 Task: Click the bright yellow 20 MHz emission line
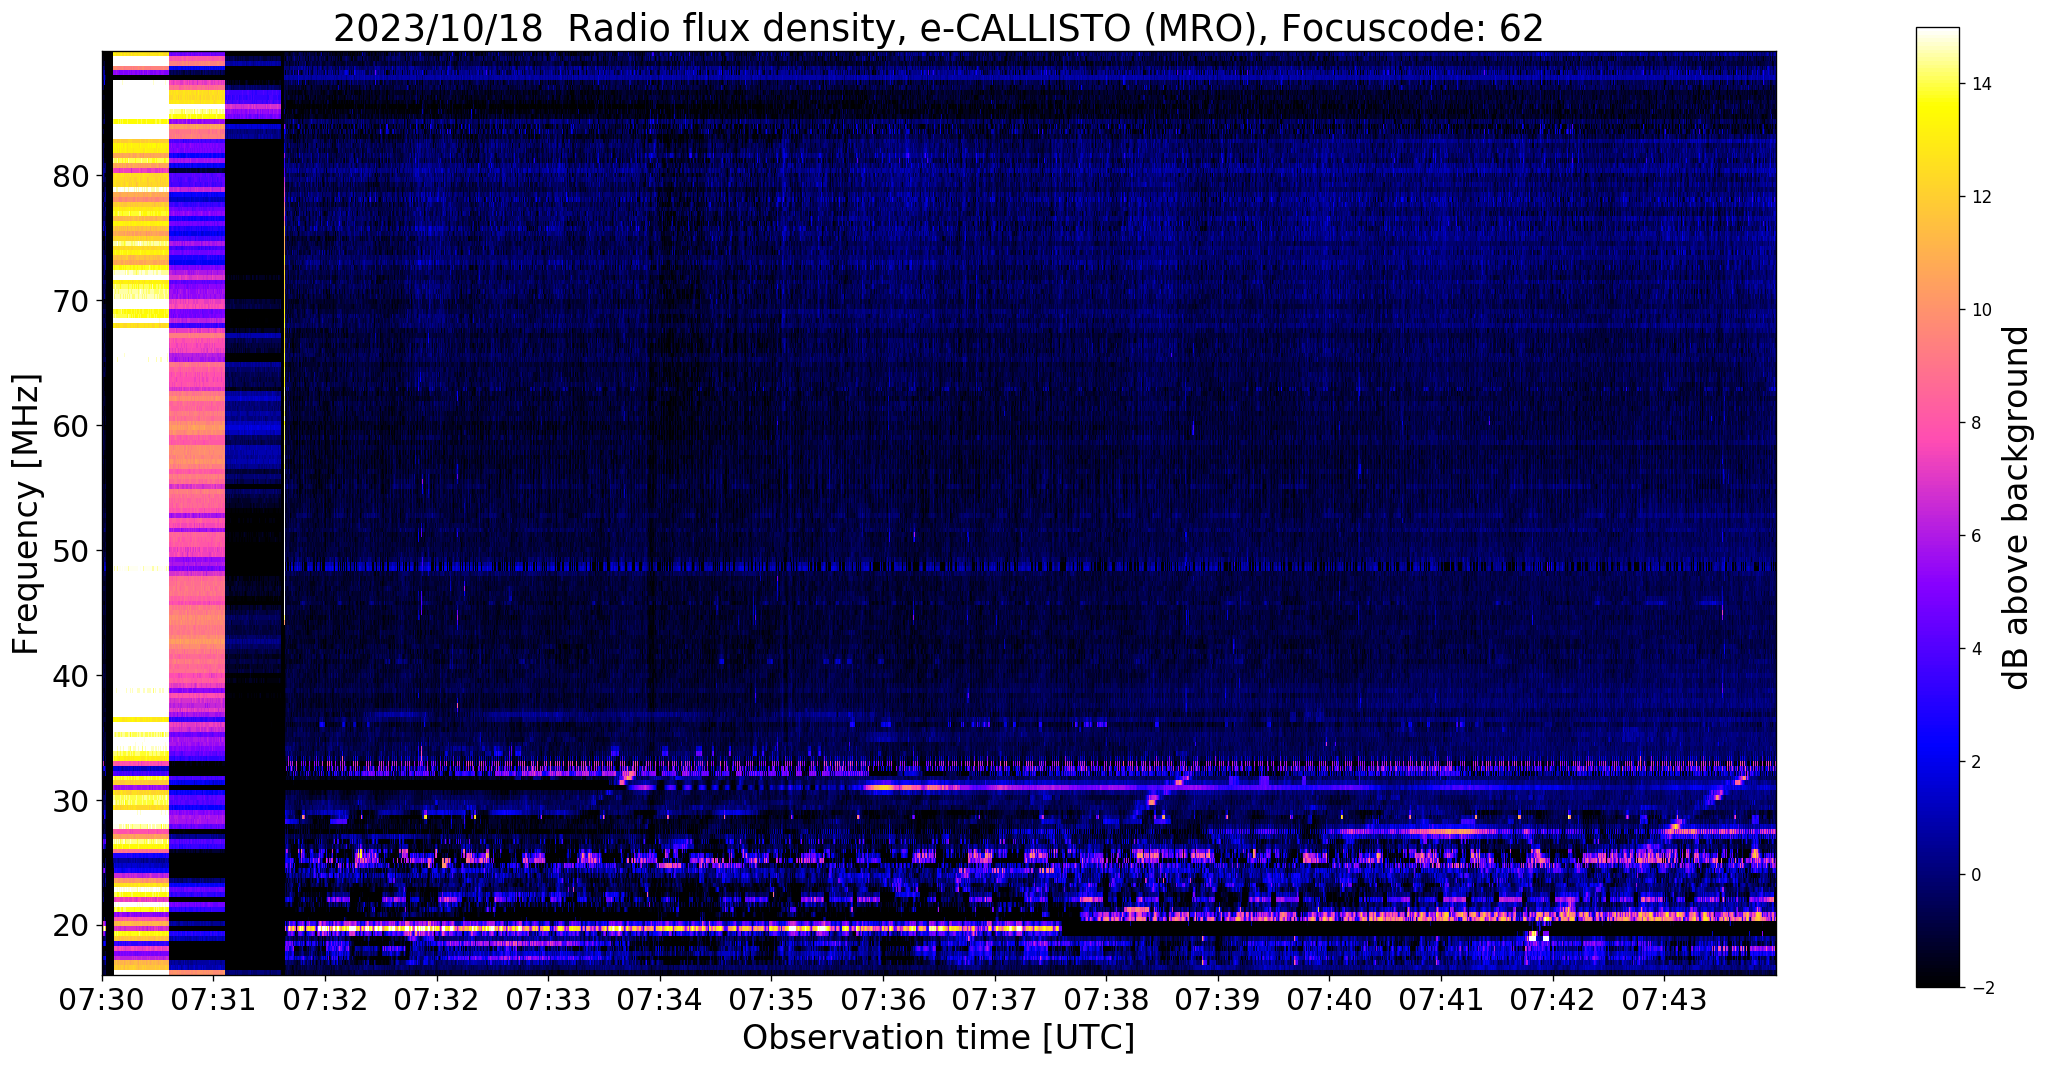click(x=672, y=929)
